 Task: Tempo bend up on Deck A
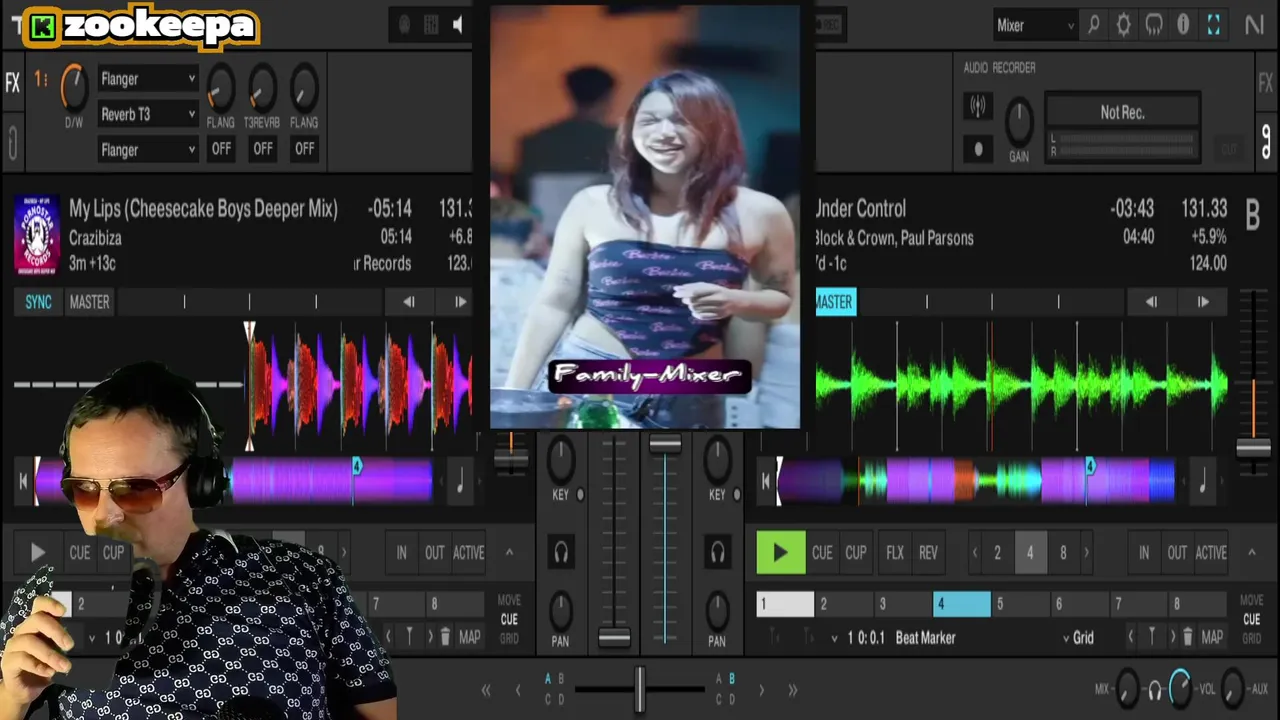click(x=460, y=302)
